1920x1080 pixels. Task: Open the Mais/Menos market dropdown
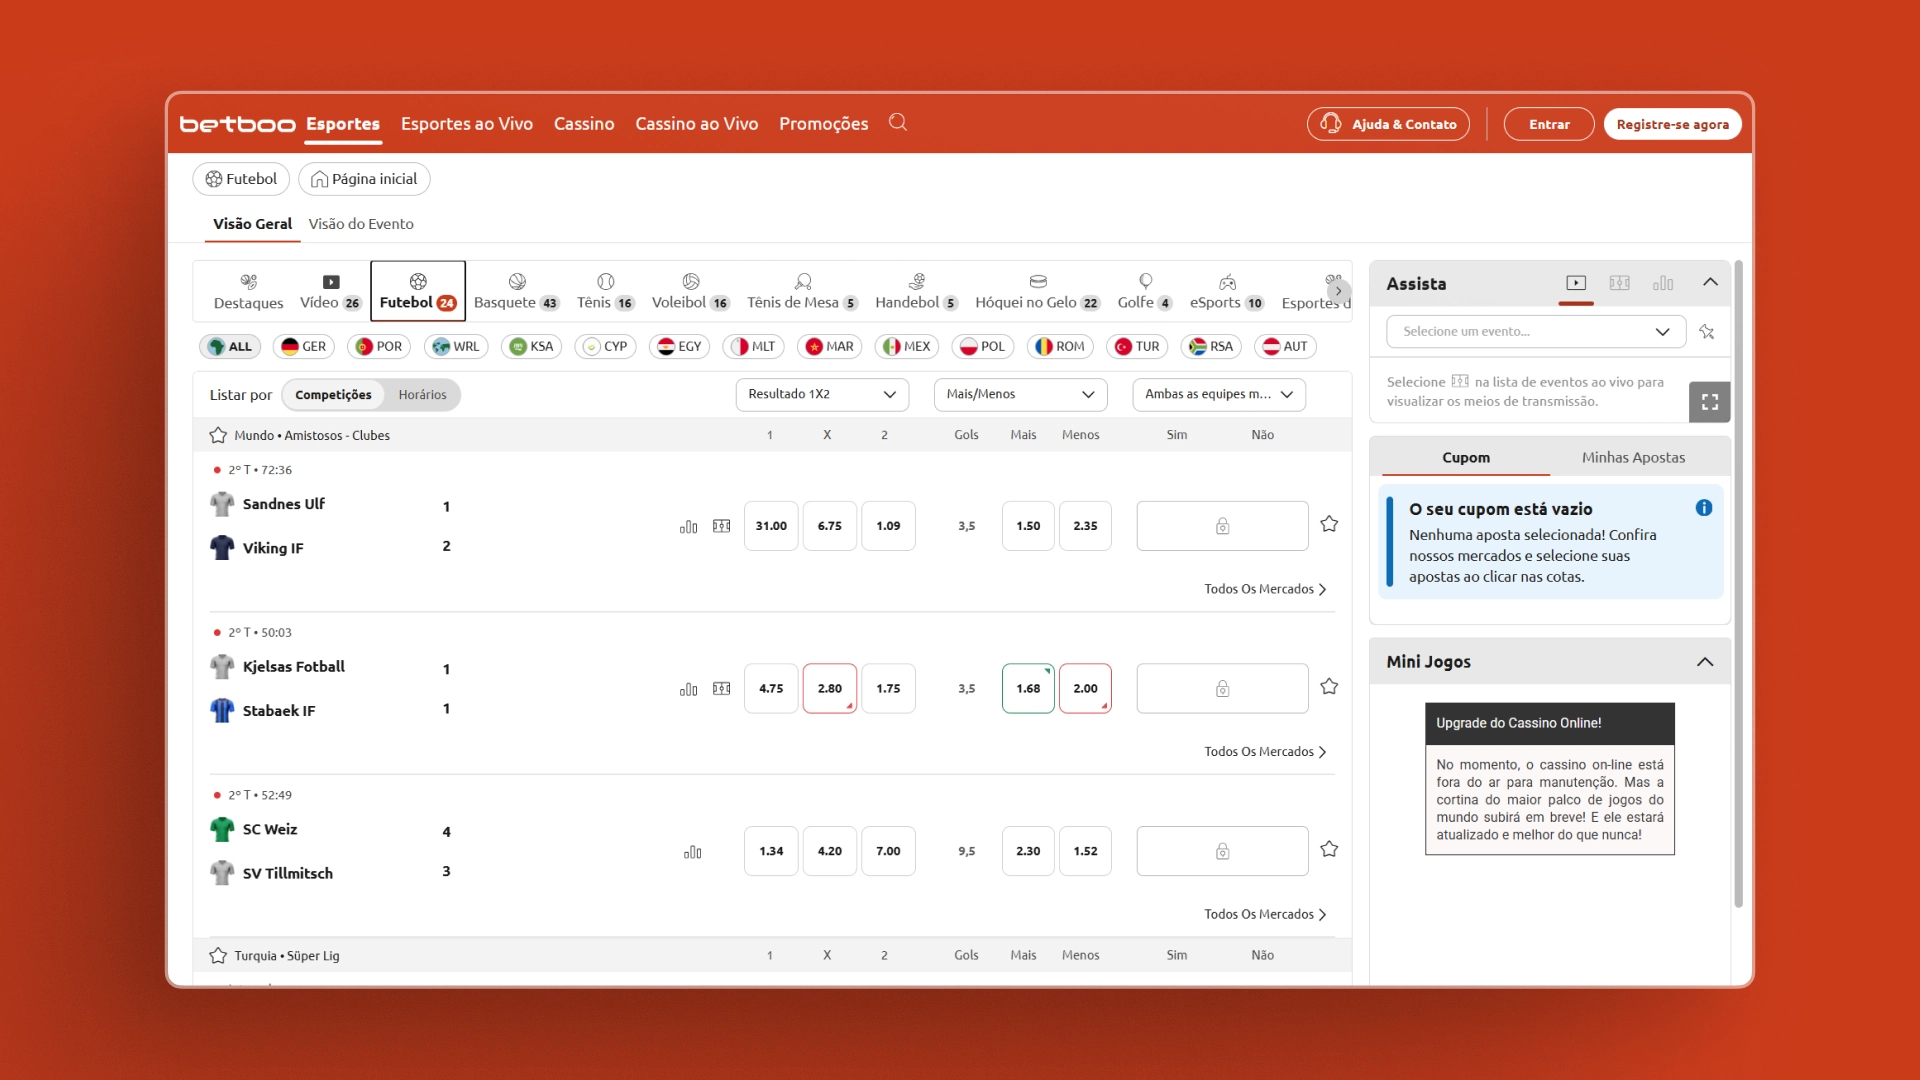click(1020, 394)
